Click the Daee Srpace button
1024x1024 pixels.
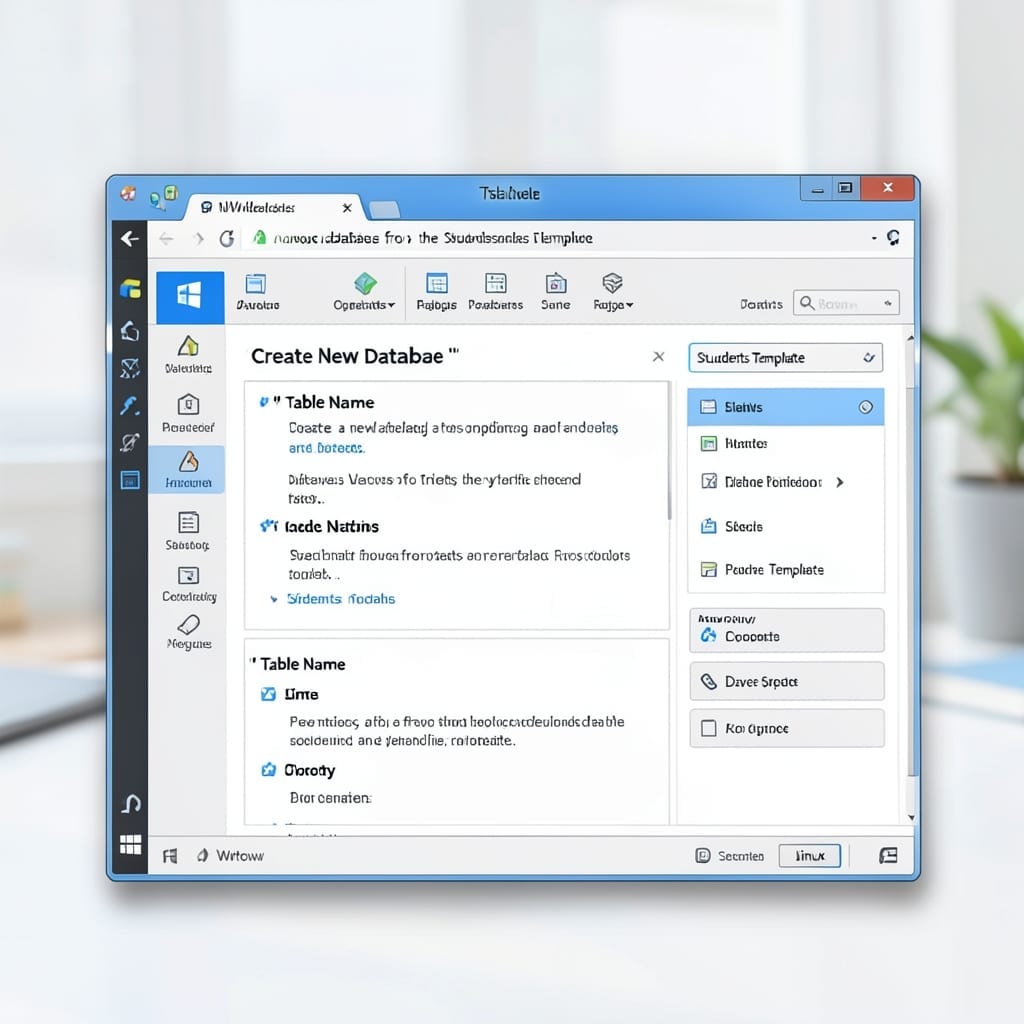[x=787, y=682]
